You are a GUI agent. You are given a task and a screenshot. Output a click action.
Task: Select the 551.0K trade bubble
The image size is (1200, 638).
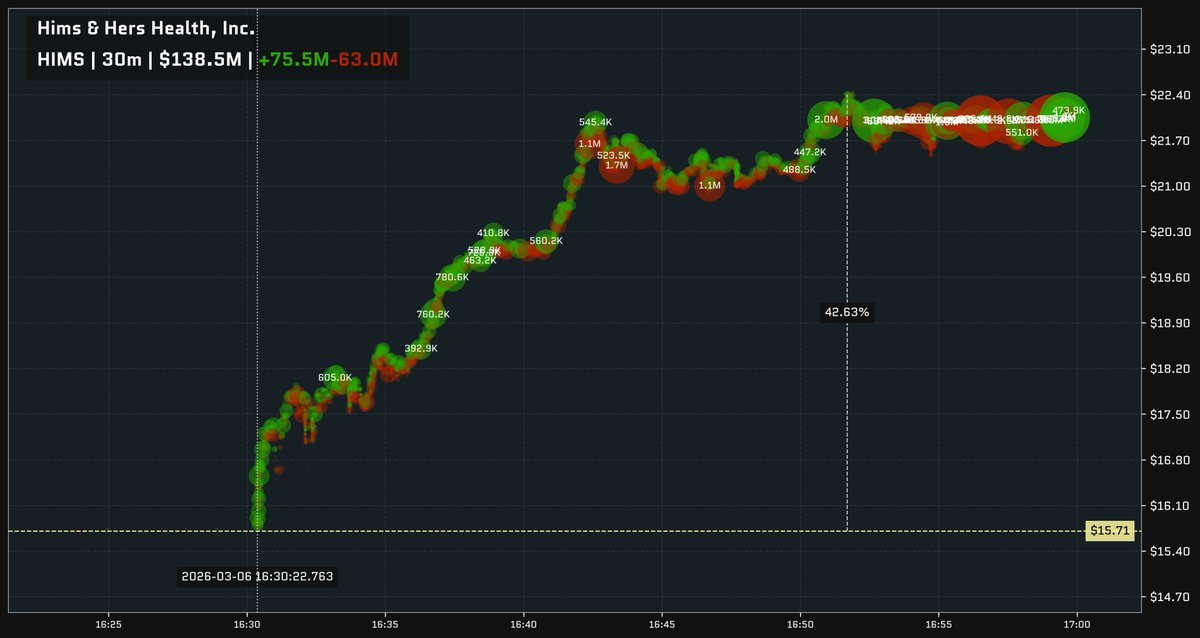tap(1022, 132)
